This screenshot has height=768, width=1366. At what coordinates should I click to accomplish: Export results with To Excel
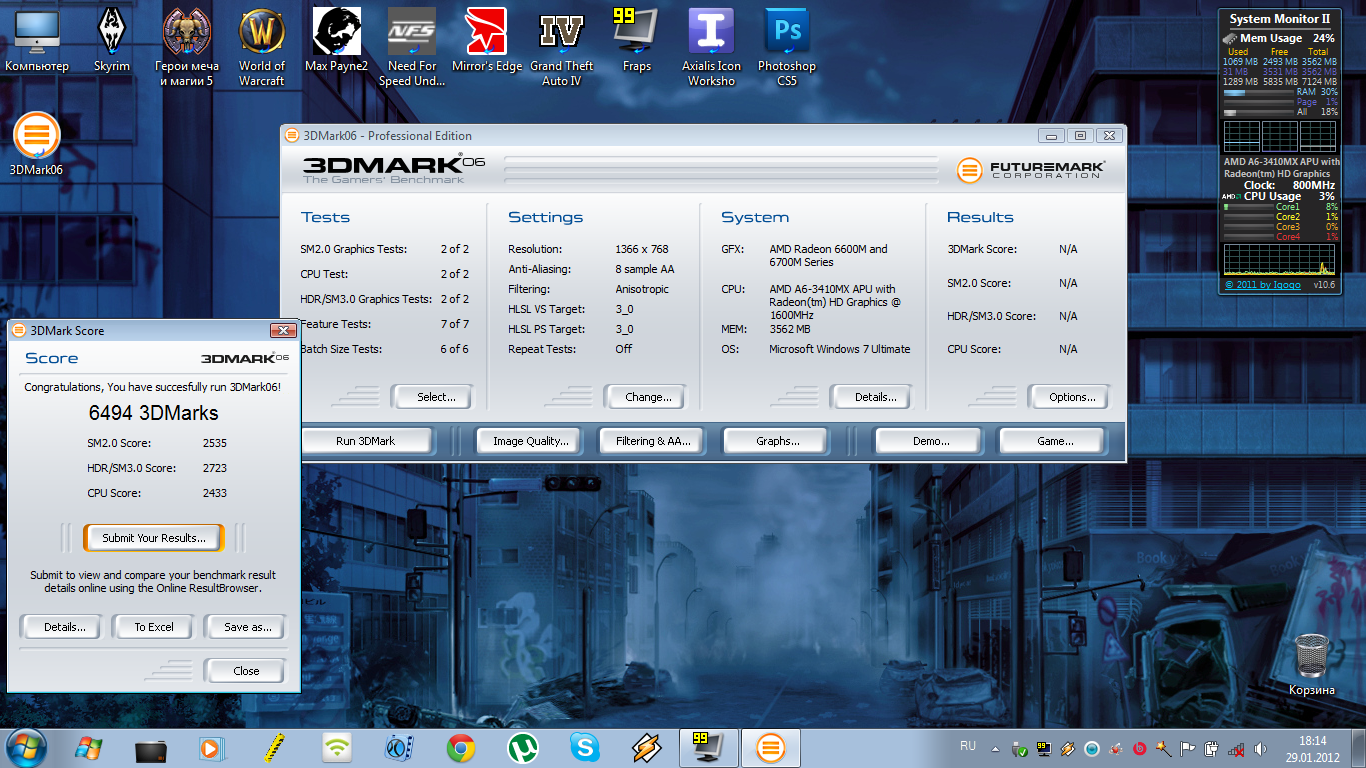click(x=154, y=627)
